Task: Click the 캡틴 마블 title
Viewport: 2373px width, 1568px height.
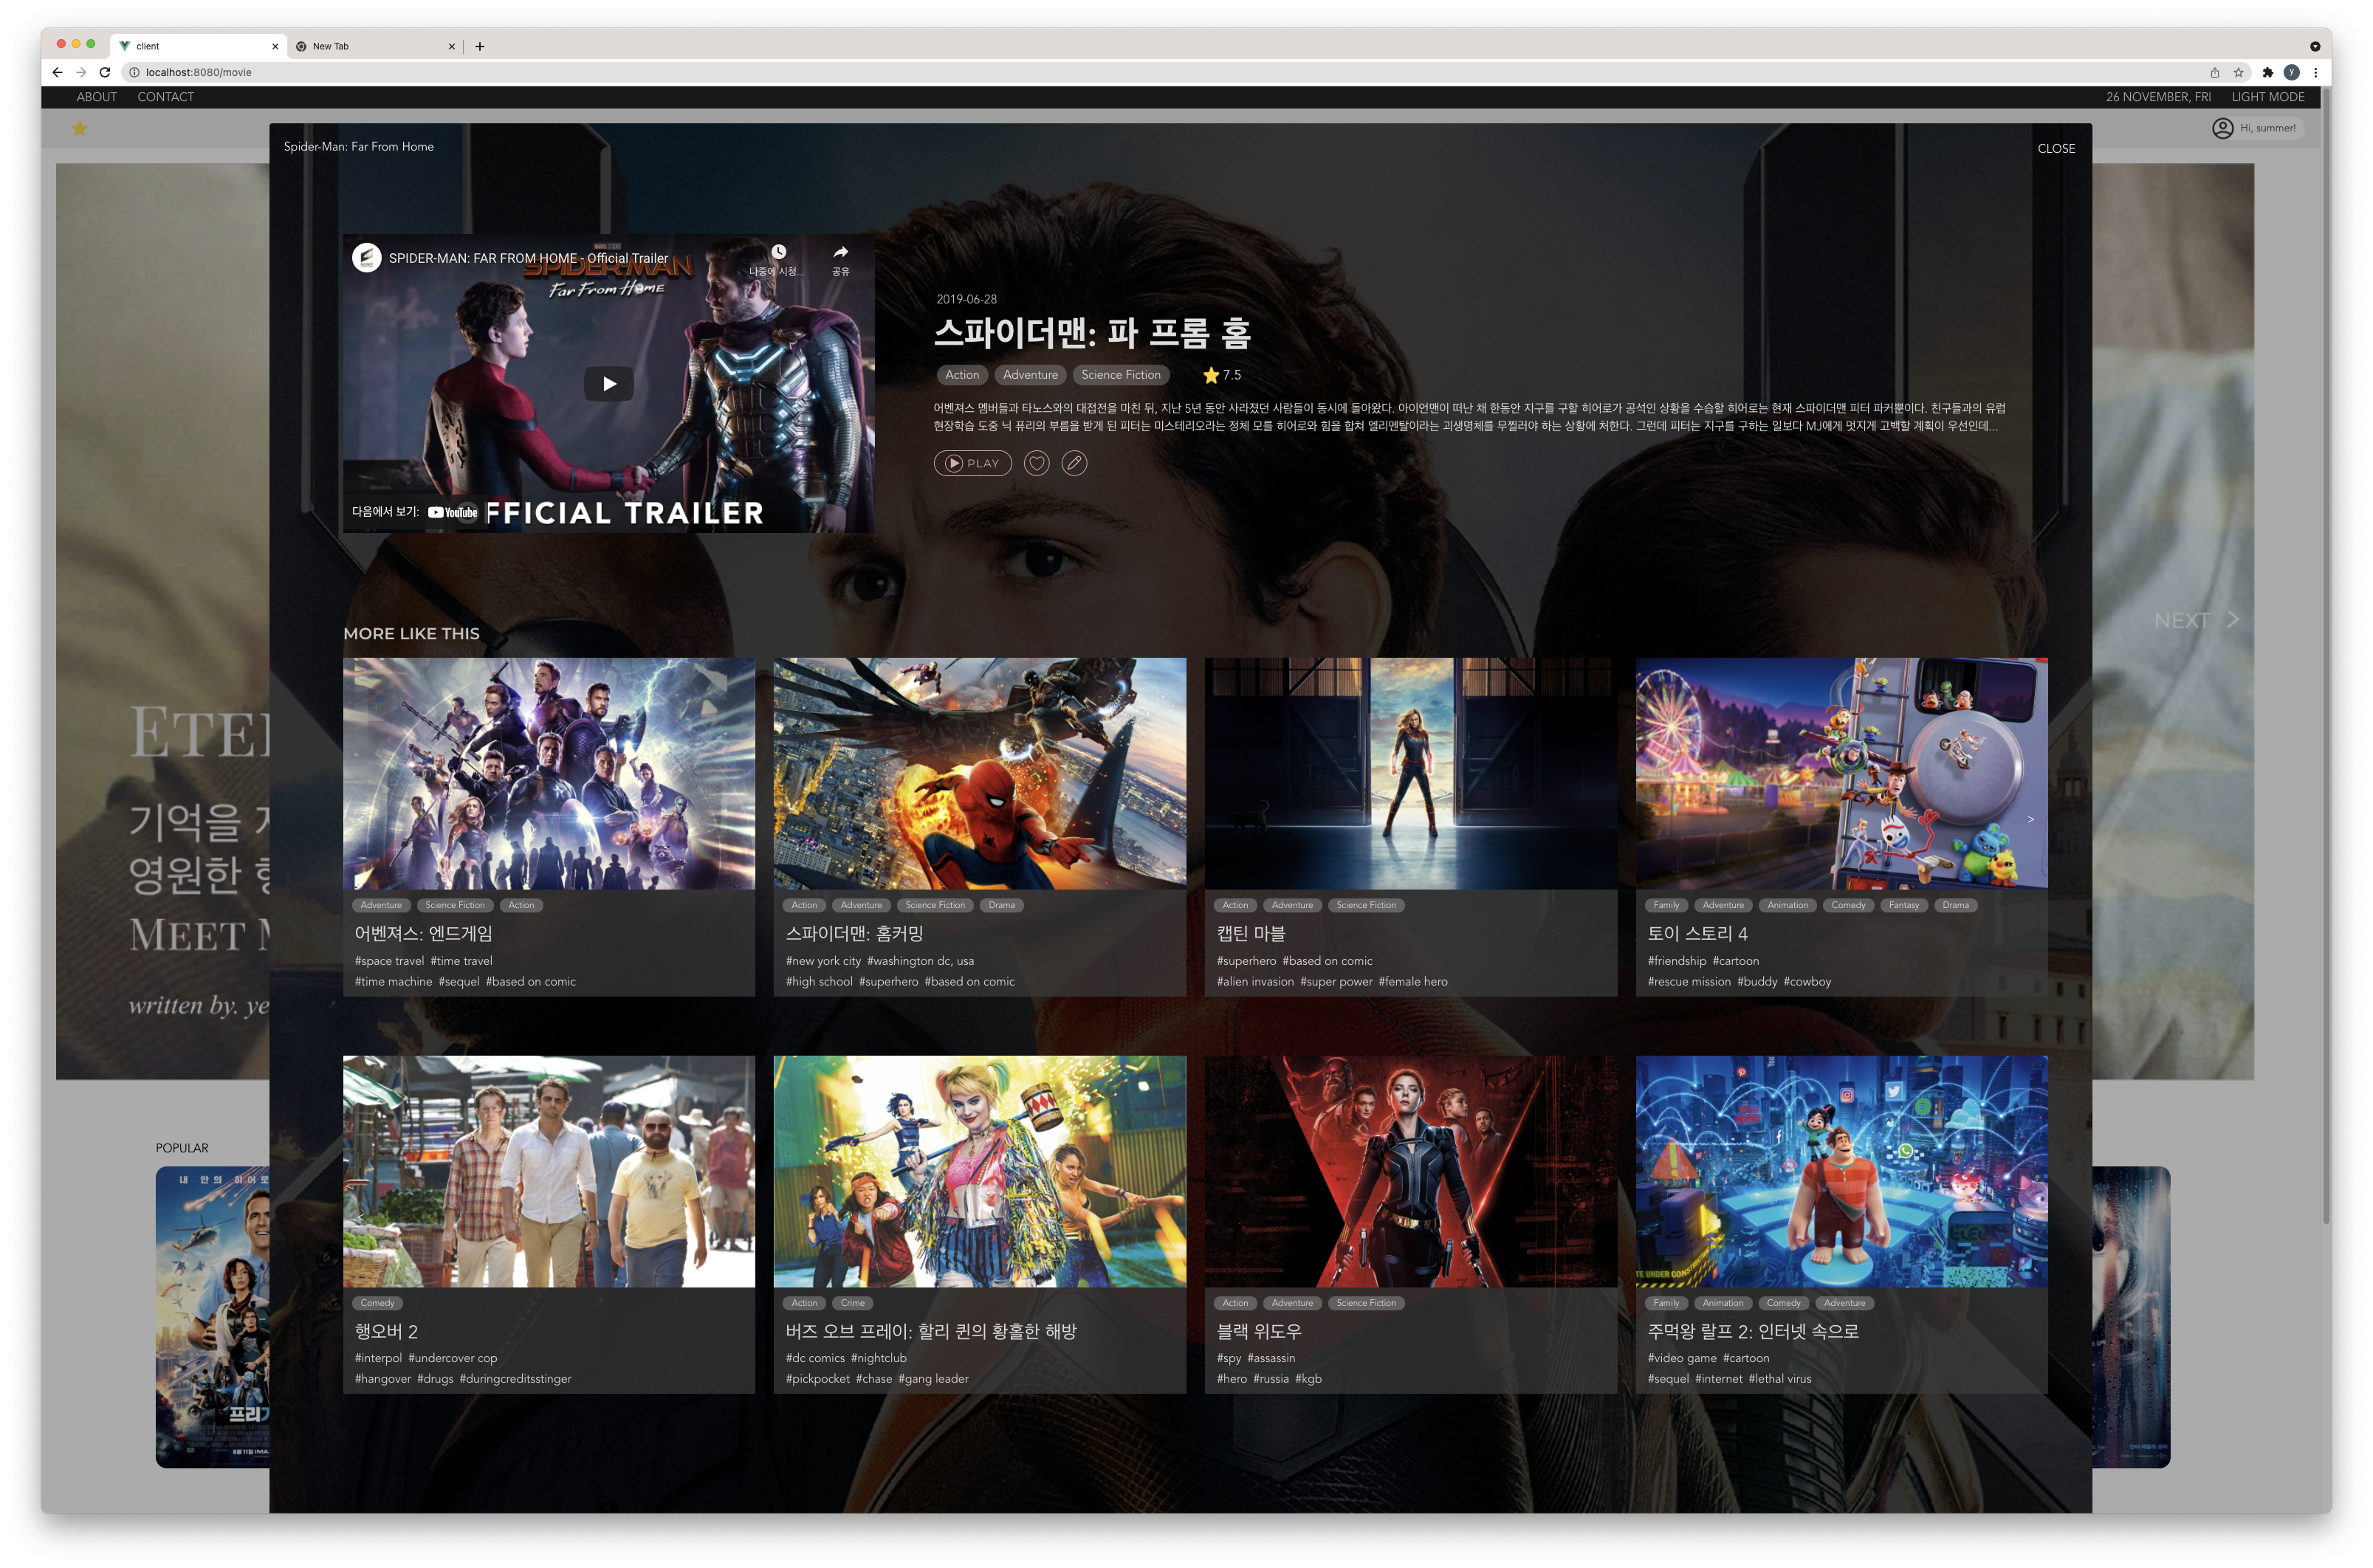Action: [1250, 933]
